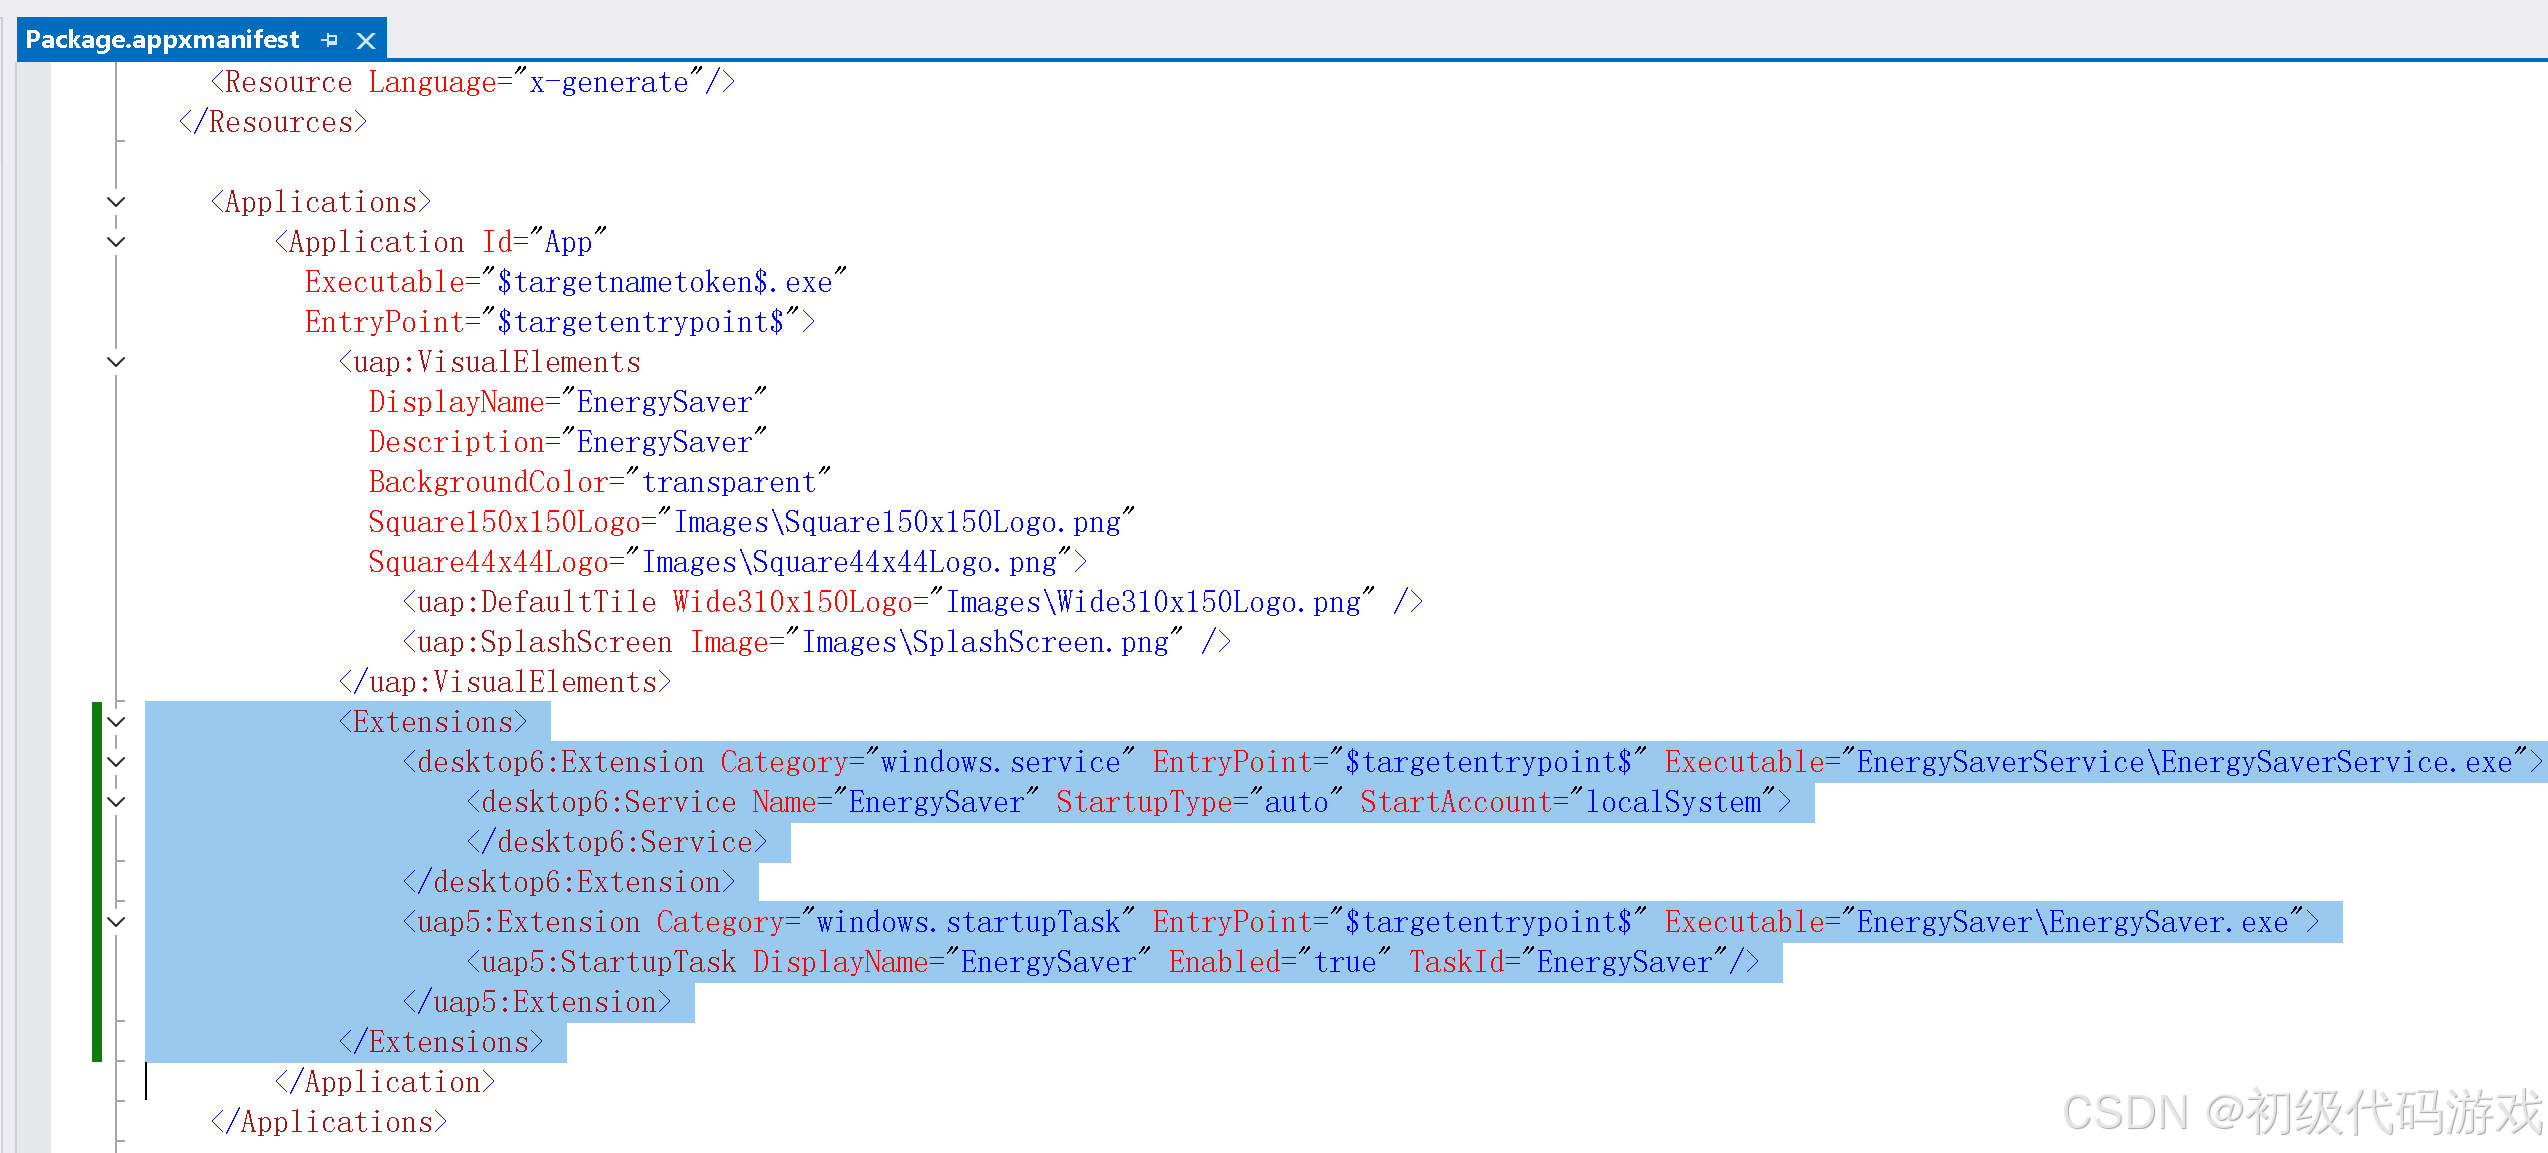2548x1153 pixels.
Task: Click the SplashScreen.png image path
Action: pos(985,643)
